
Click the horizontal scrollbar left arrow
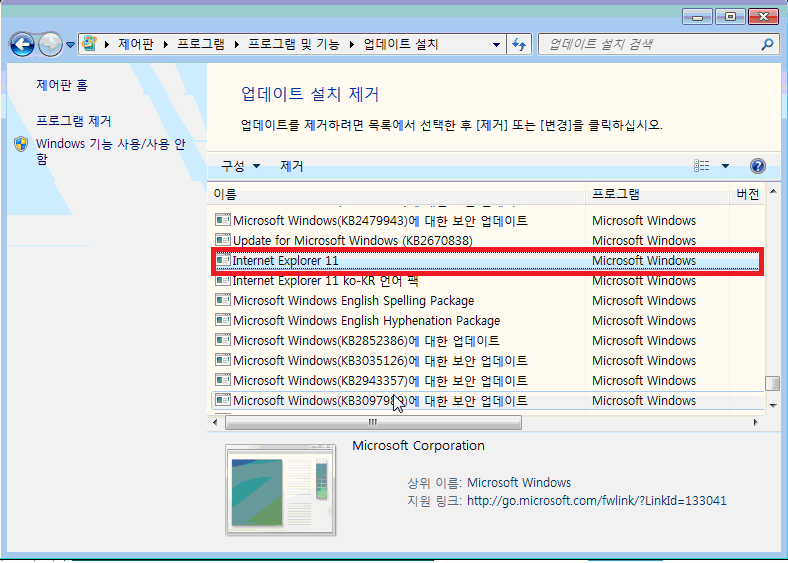pos(215,423)
